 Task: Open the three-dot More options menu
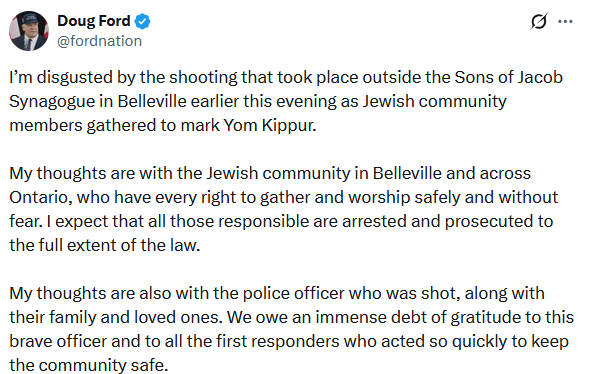pyautogui.click(x=565, y=21)
